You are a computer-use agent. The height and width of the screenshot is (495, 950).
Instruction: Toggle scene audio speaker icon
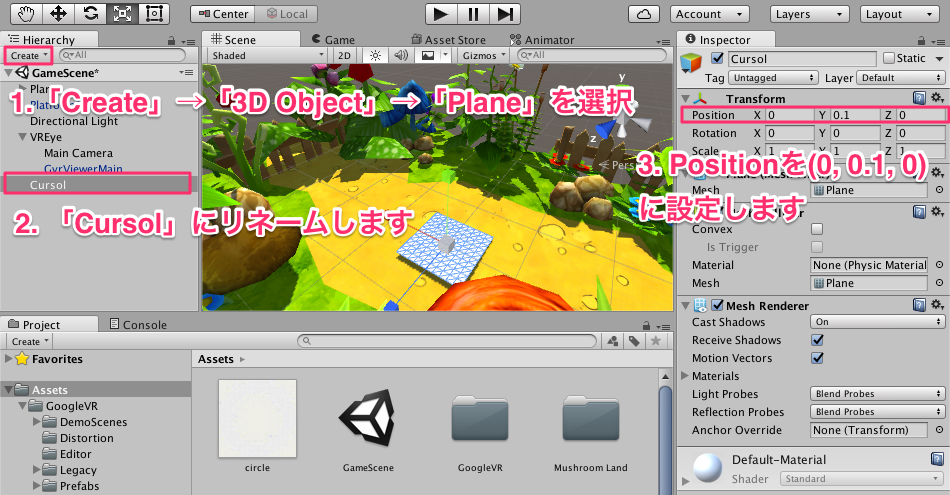pyautogui.click(x=401, y=56)
